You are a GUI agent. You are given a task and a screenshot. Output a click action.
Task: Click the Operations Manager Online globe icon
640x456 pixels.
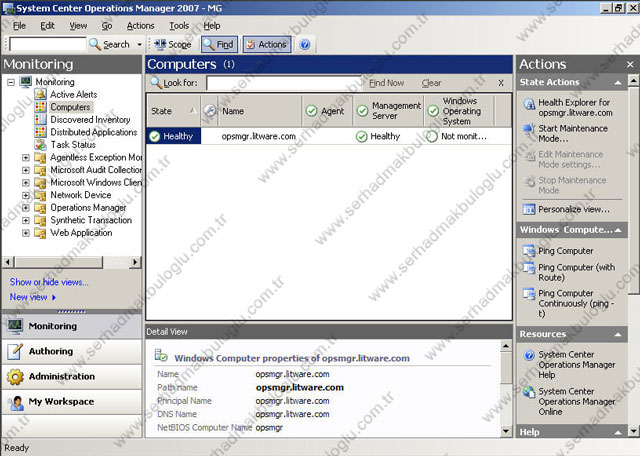point(529,392)
